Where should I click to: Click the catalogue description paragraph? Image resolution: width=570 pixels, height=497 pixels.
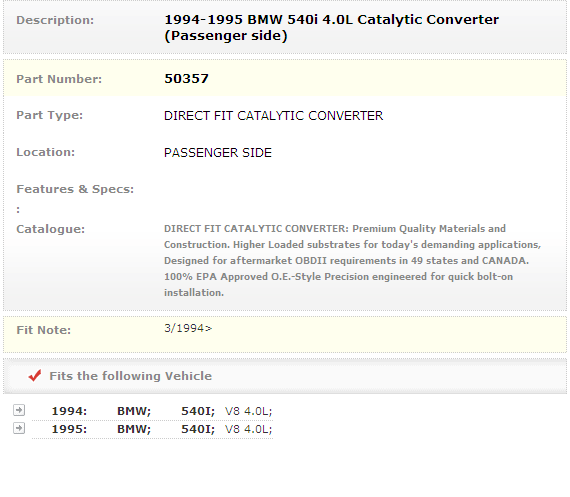pos(352,261)
